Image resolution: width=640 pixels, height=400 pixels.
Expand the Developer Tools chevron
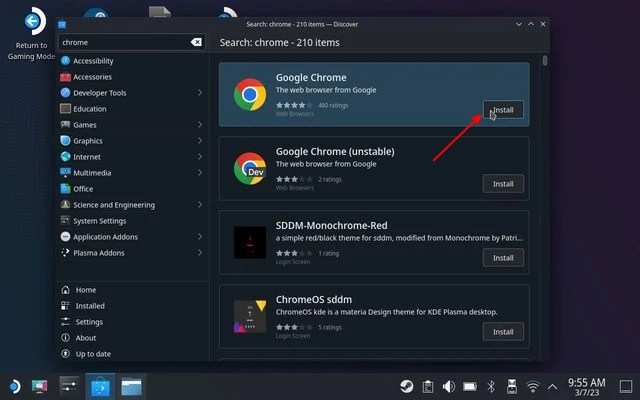200,93
